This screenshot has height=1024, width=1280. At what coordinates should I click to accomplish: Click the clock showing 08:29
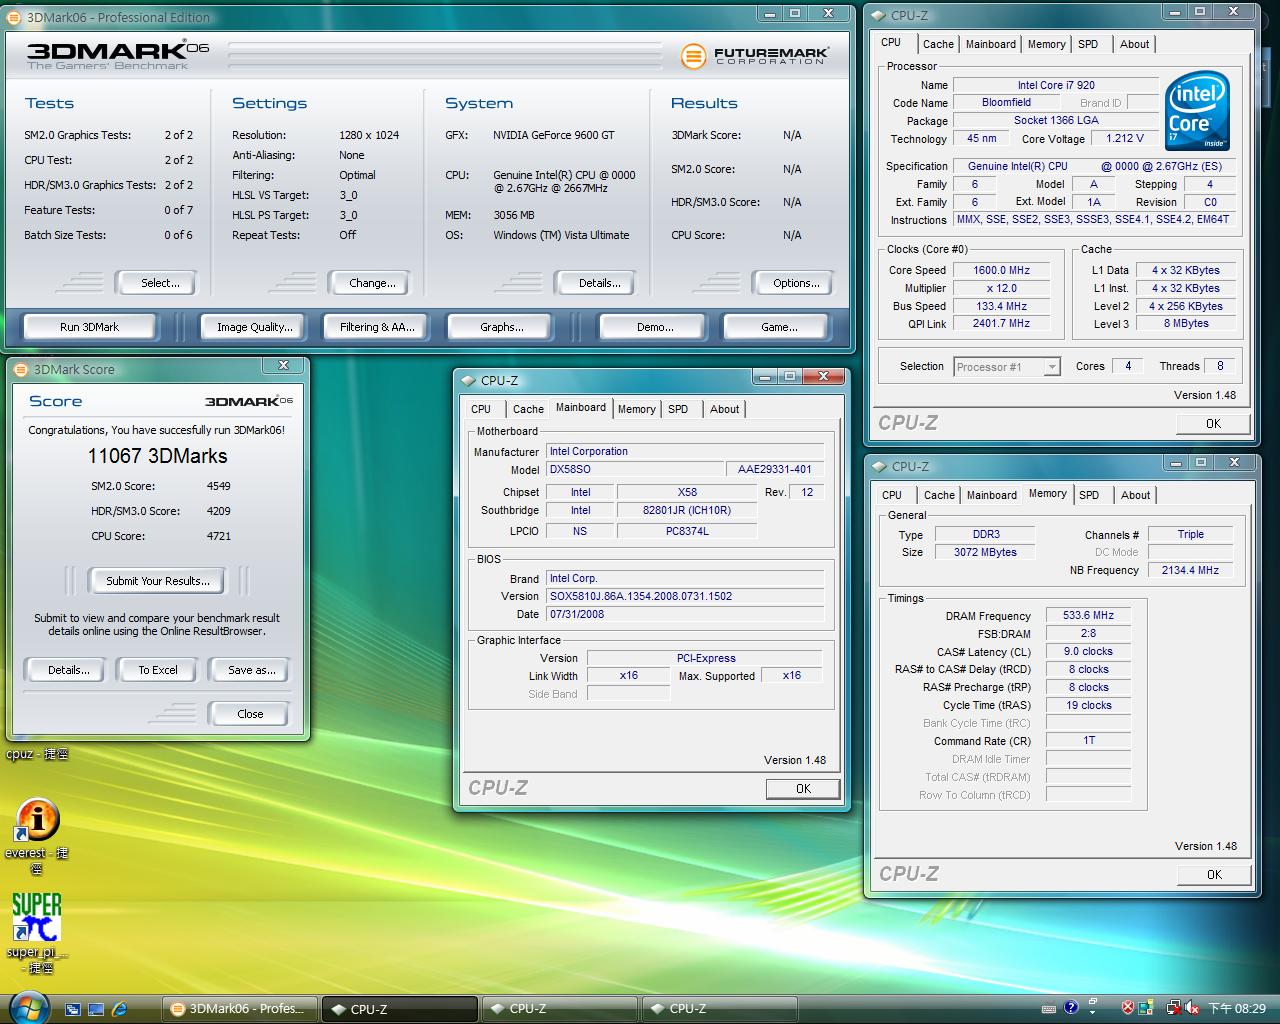[x=1237, y=1009]
